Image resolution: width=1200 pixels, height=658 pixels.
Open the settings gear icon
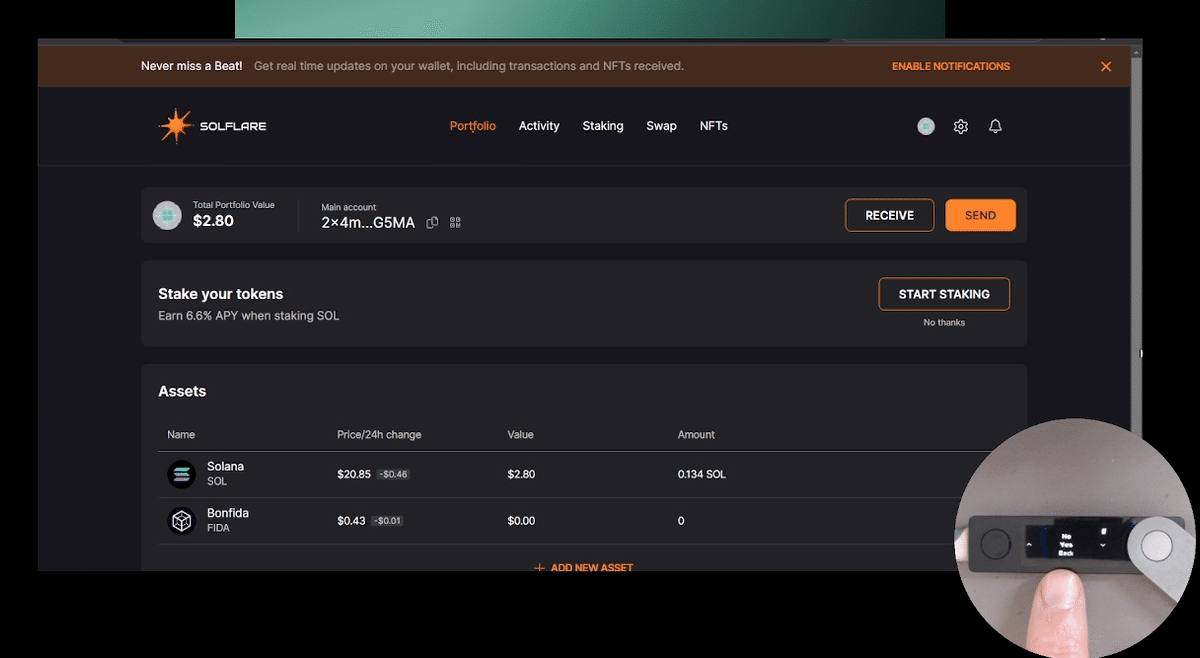(x=961, y=126)
